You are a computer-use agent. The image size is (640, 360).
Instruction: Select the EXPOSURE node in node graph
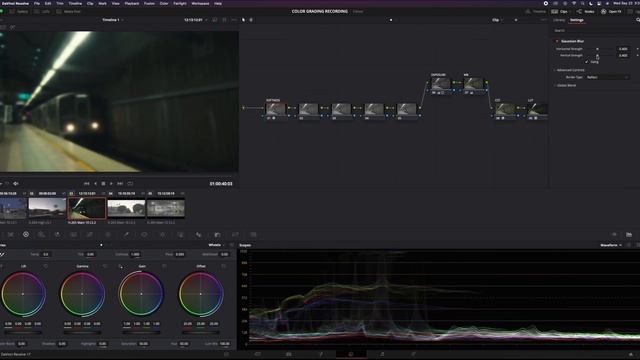440,84
